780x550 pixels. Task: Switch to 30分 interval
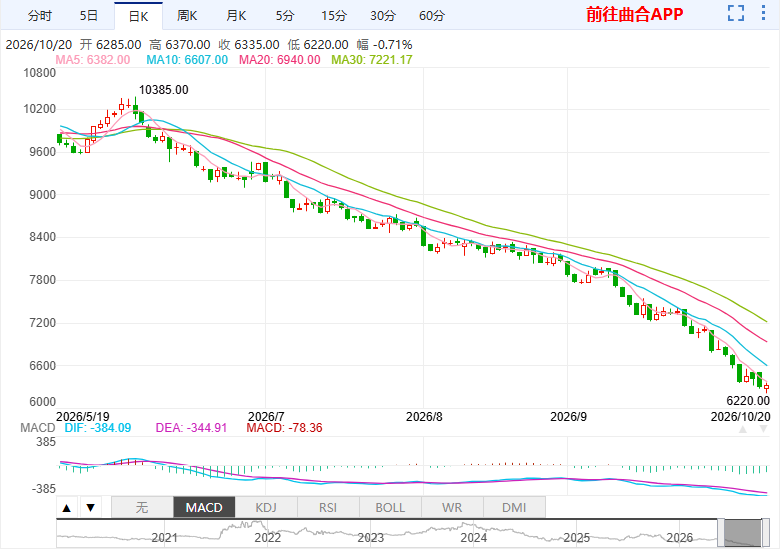pos(383,16)
